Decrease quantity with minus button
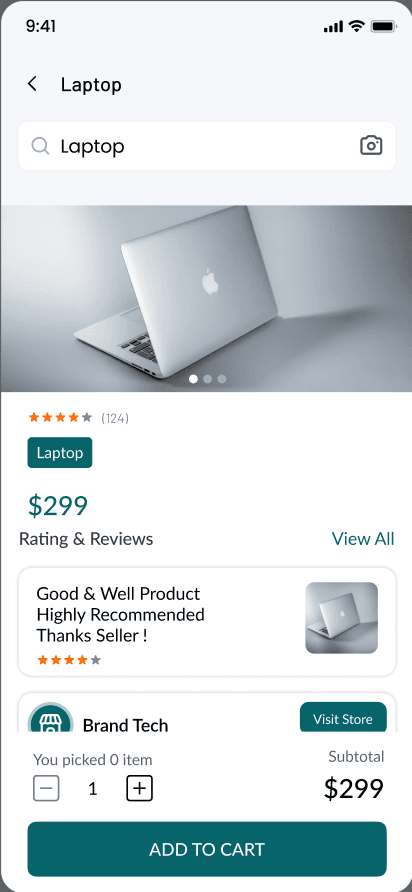This screenshot has height=892, width=412. pyautogui.click(x=46, y=788)
